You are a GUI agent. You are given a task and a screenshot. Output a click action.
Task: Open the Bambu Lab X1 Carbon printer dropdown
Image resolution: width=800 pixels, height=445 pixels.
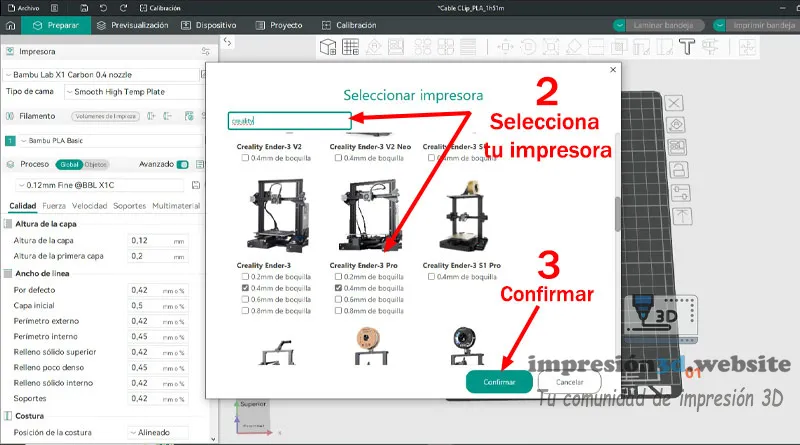point(101,75)
